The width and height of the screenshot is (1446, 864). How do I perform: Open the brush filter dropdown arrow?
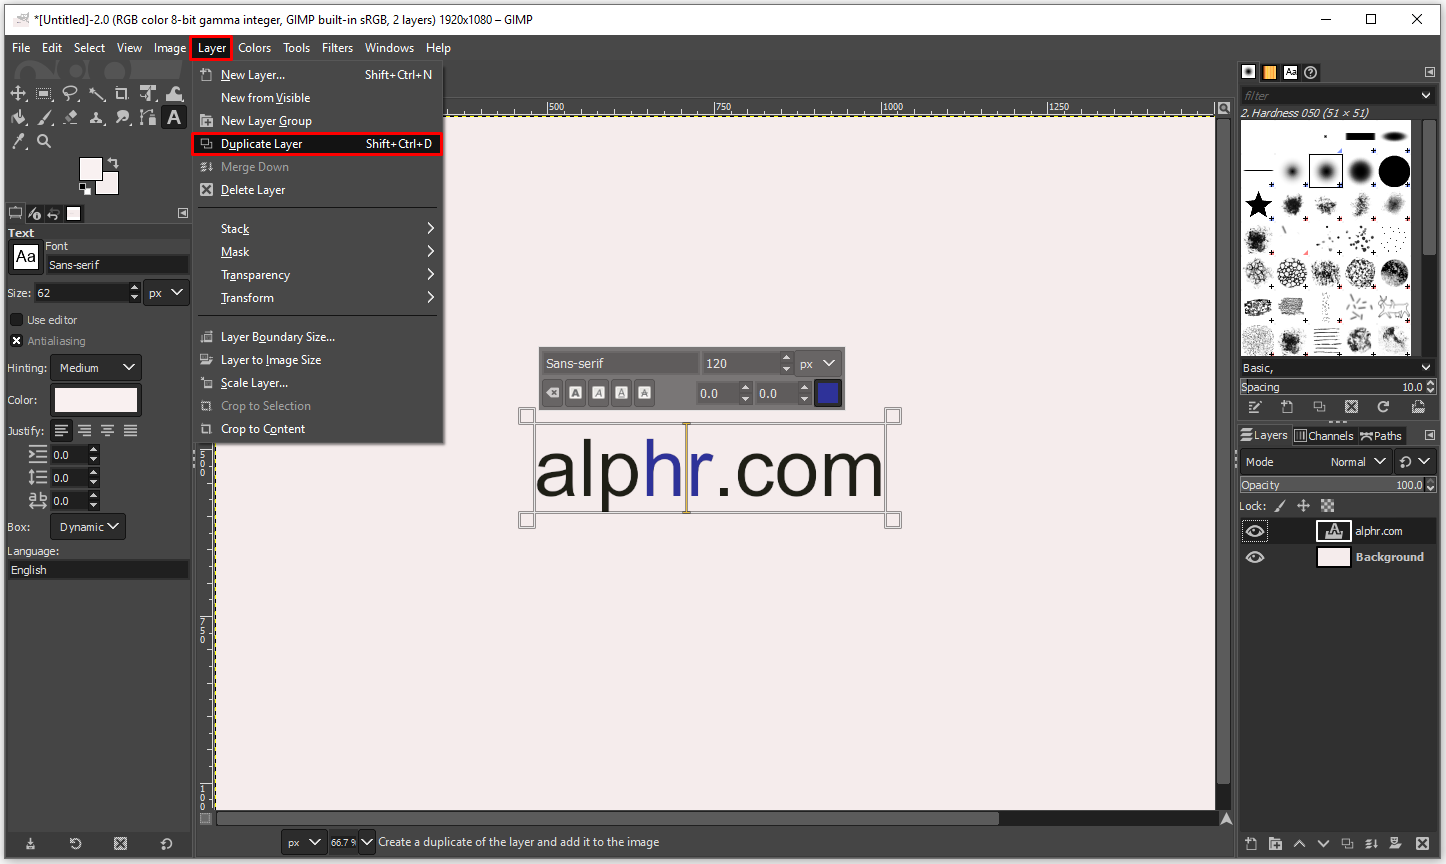click(1426, 95)
